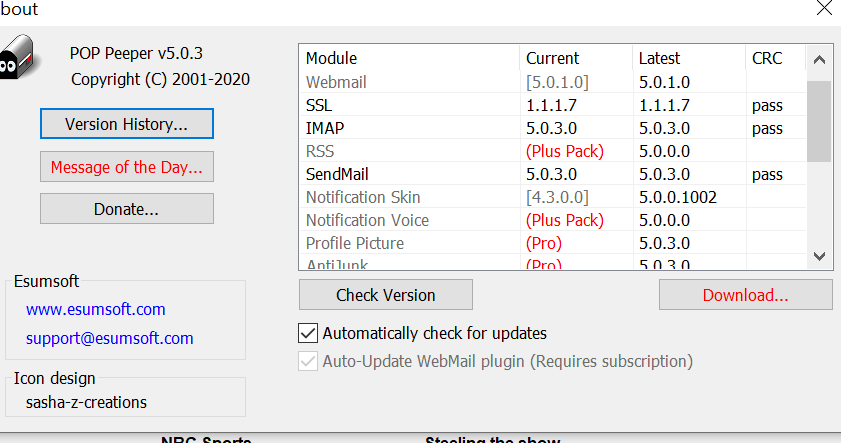The height and width of the screenshot is (443, 841).
Task: Select the Notification Voice row
Action: click(x=552, y=220)
